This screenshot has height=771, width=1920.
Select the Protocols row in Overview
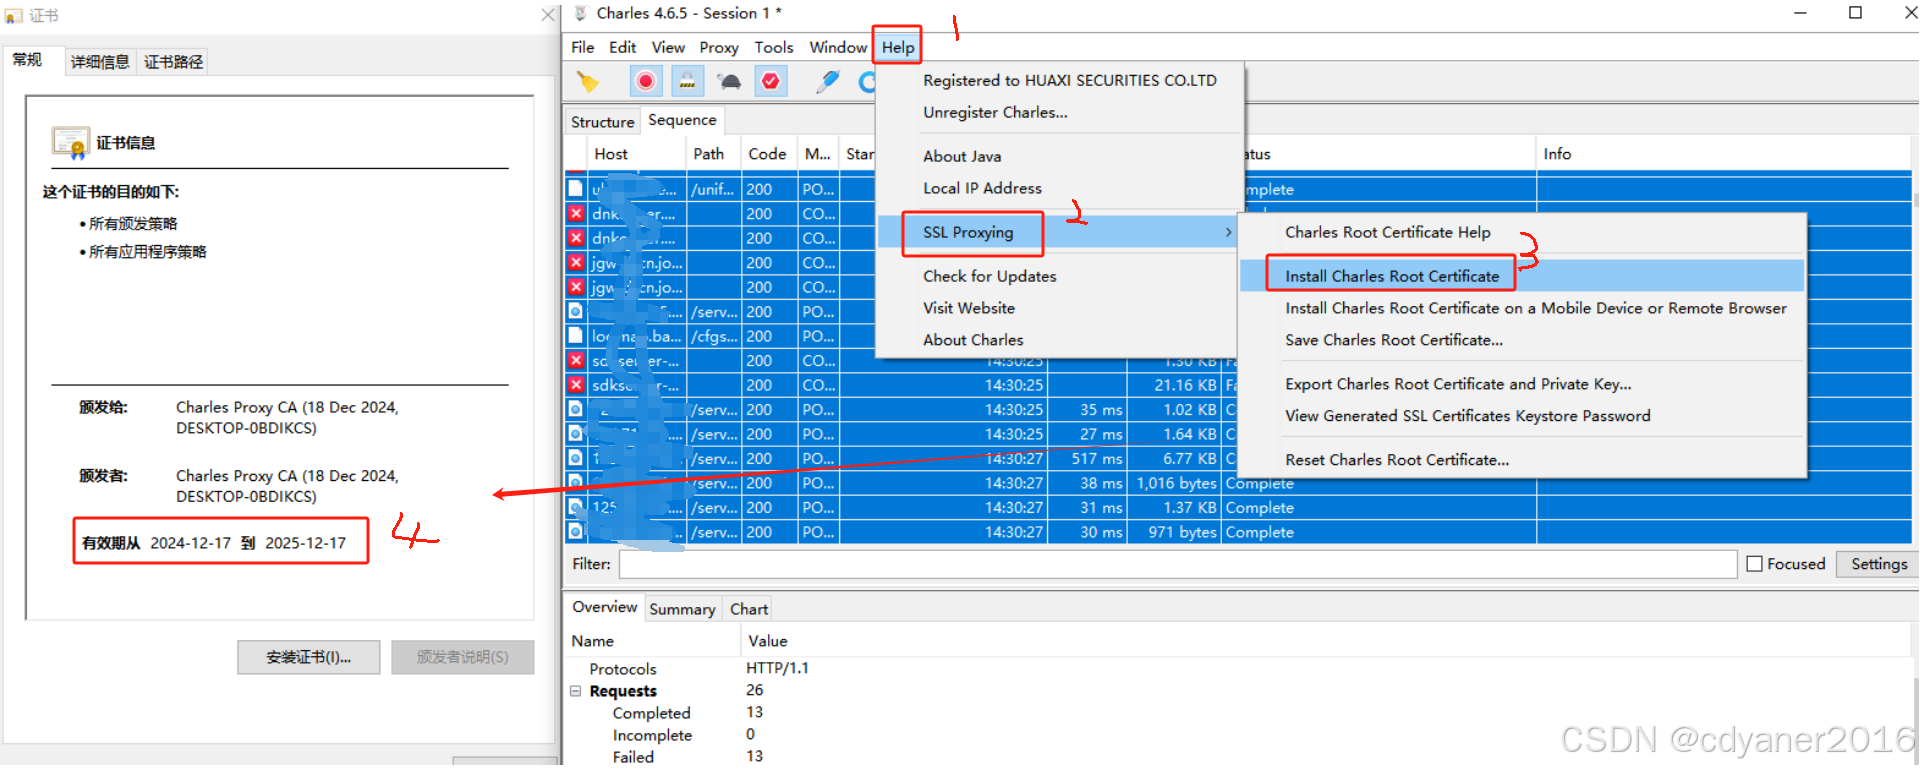tap(1238, 668)
